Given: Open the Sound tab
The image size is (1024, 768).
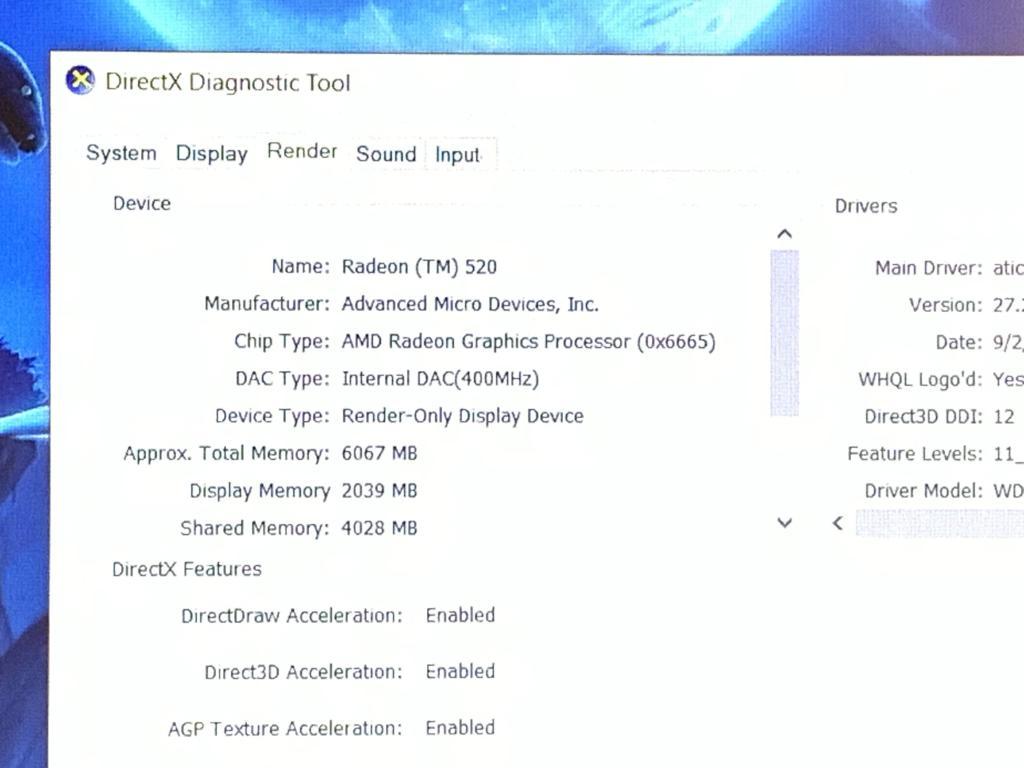Looking at the screenshot, I should [x=386, y=154].
